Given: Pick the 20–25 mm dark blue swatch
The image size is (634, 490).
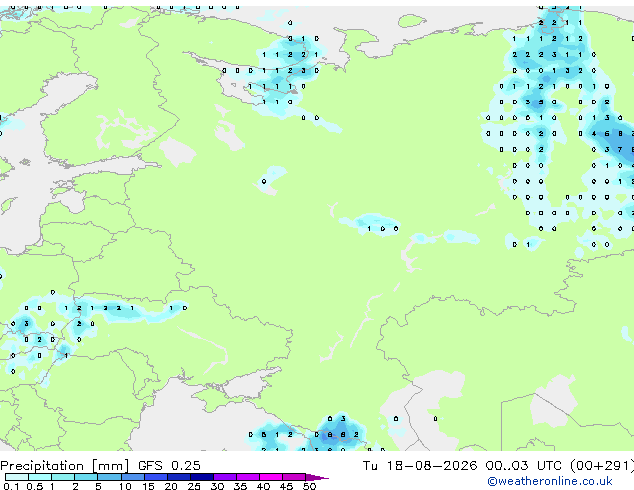Looking at the screenshot, I should [179, 477].
